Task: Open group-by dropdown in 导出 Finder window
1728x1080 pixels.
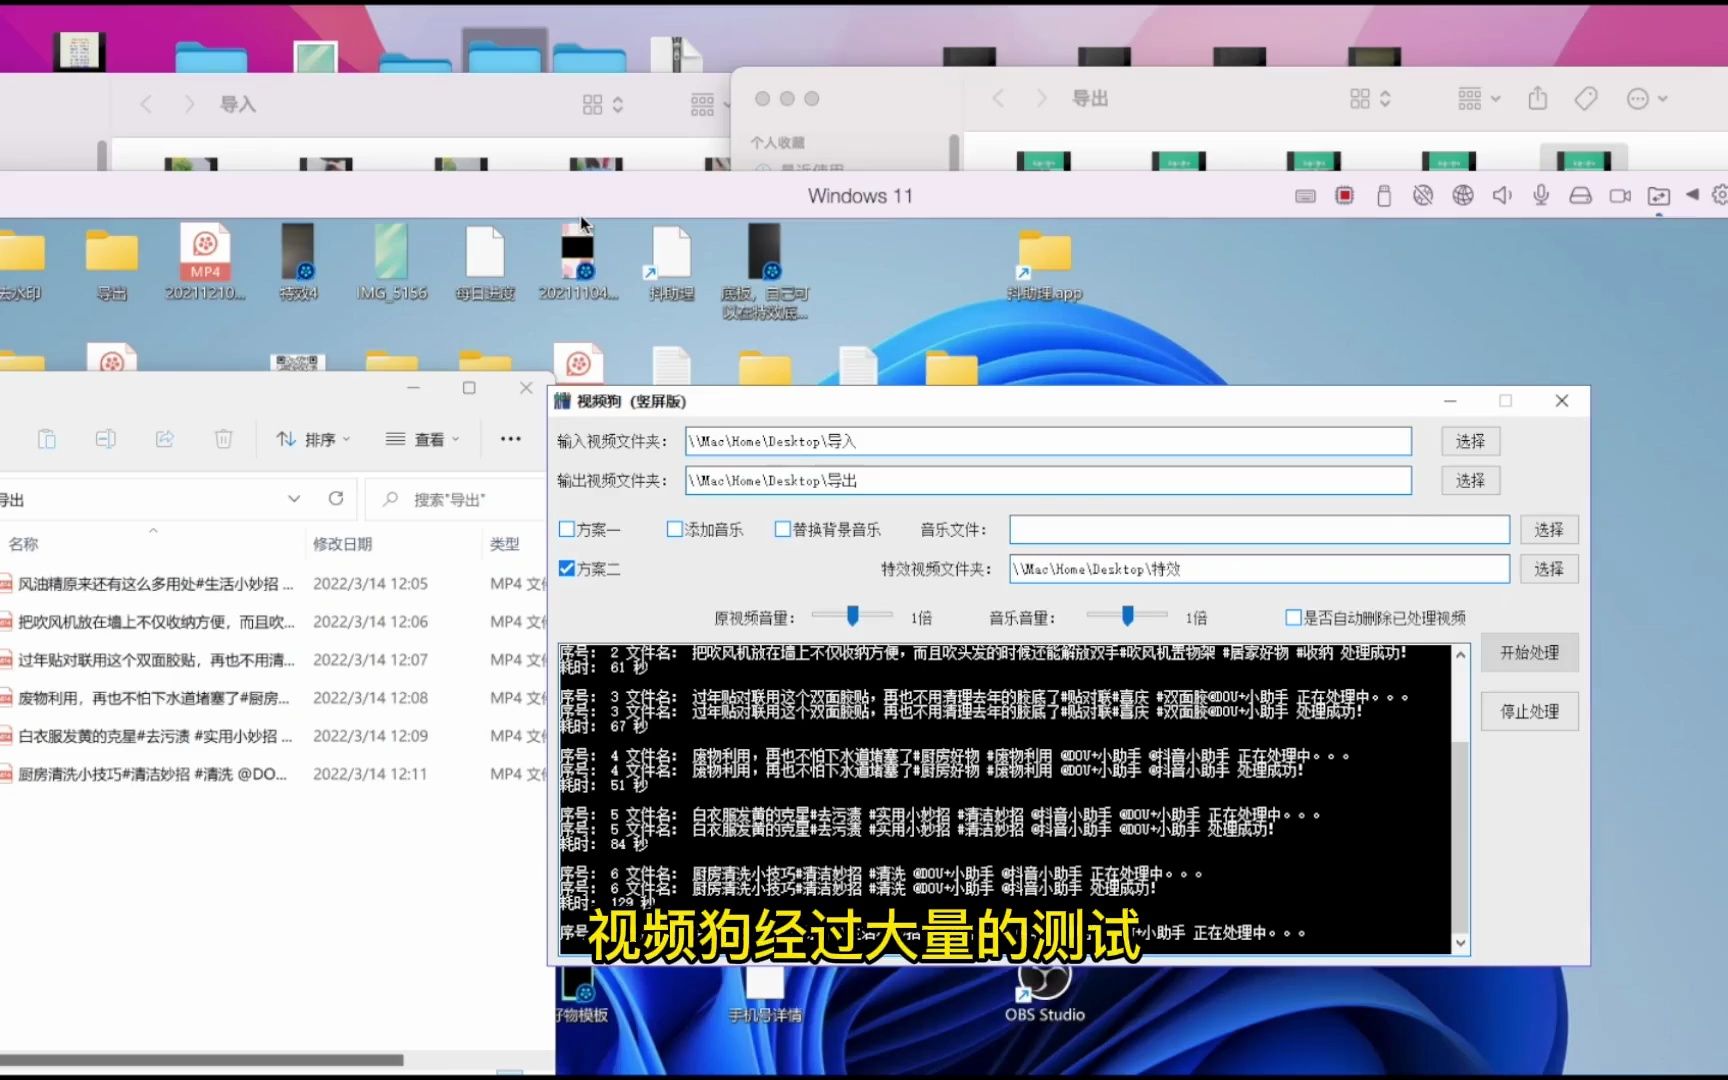Action: point(1479,98)
